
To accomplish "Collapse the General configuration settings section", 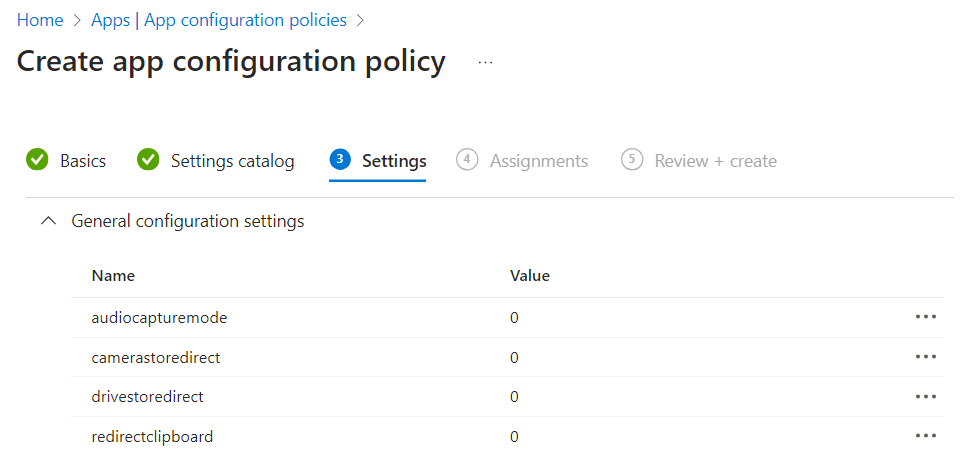I will (x=47, y=221).
